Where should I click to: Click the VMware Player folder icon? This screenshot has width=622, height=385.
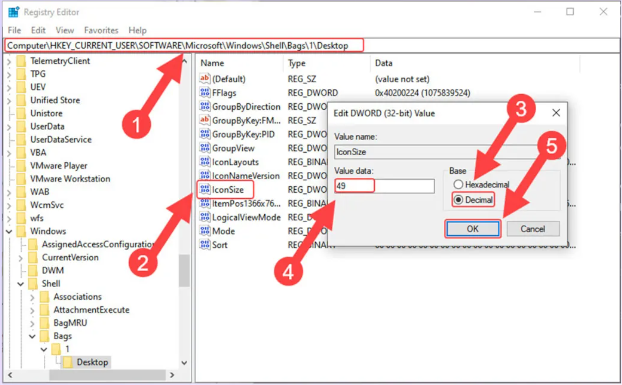(21, 166)
